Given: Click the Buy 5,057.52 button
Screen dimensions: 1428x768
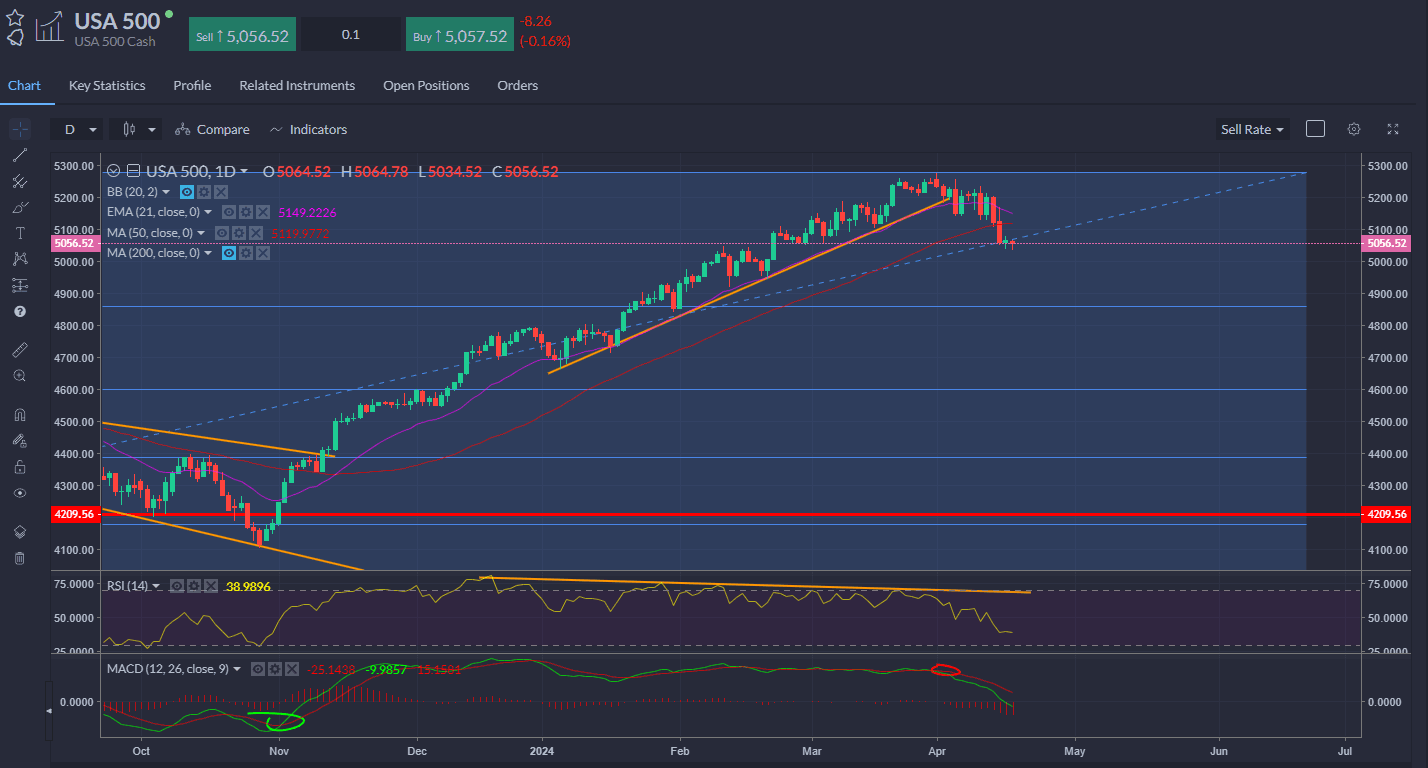Looking at the screenshot, I should [460, 35].
